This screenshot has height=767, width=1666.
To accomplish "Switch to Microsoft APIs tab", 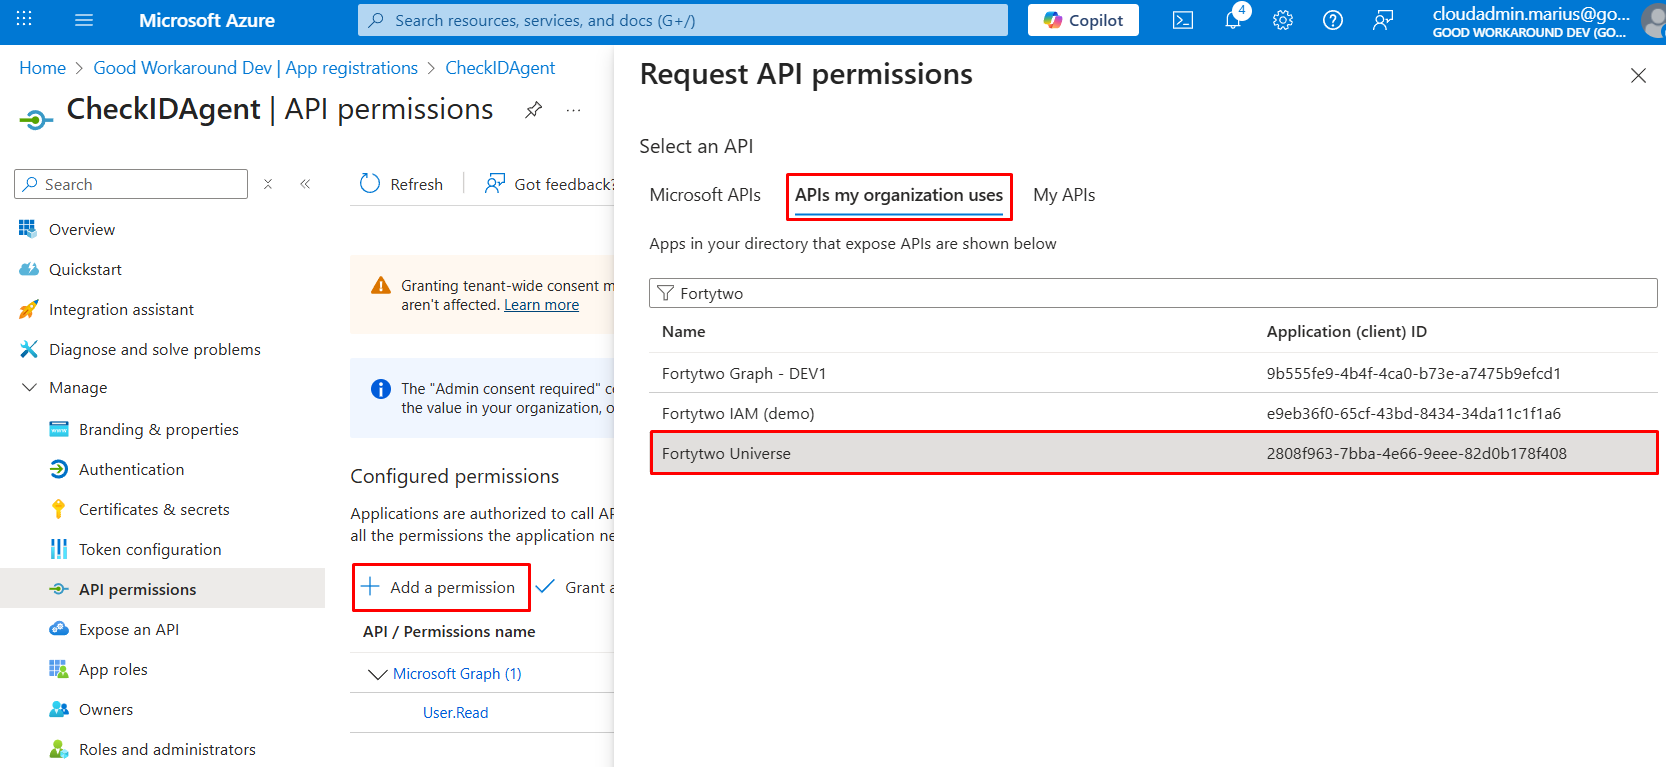I will point(705,195).
